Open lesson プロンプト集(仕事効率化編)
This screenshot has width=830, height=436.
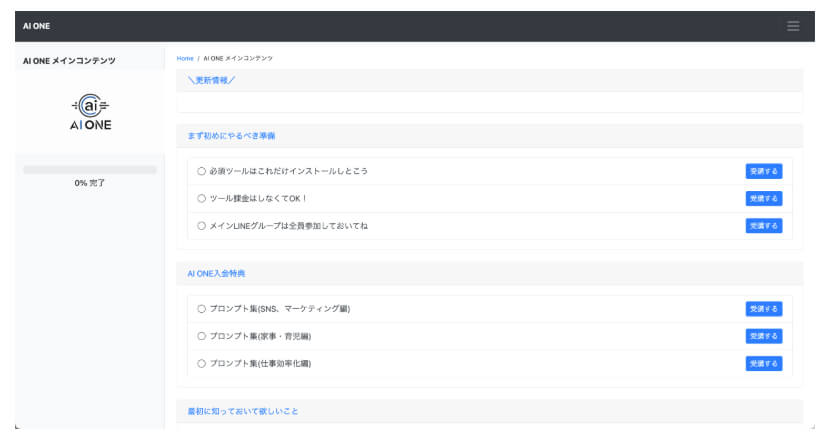[260, 364]
